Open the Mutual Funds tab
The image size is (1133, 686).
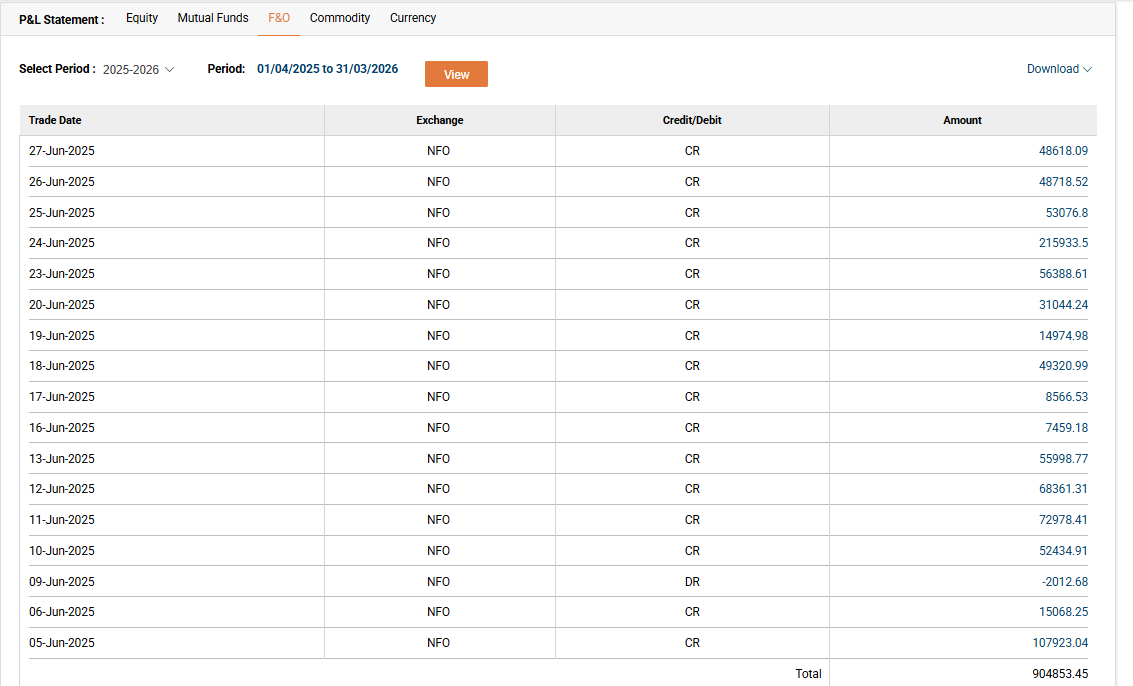coord(213,18)
